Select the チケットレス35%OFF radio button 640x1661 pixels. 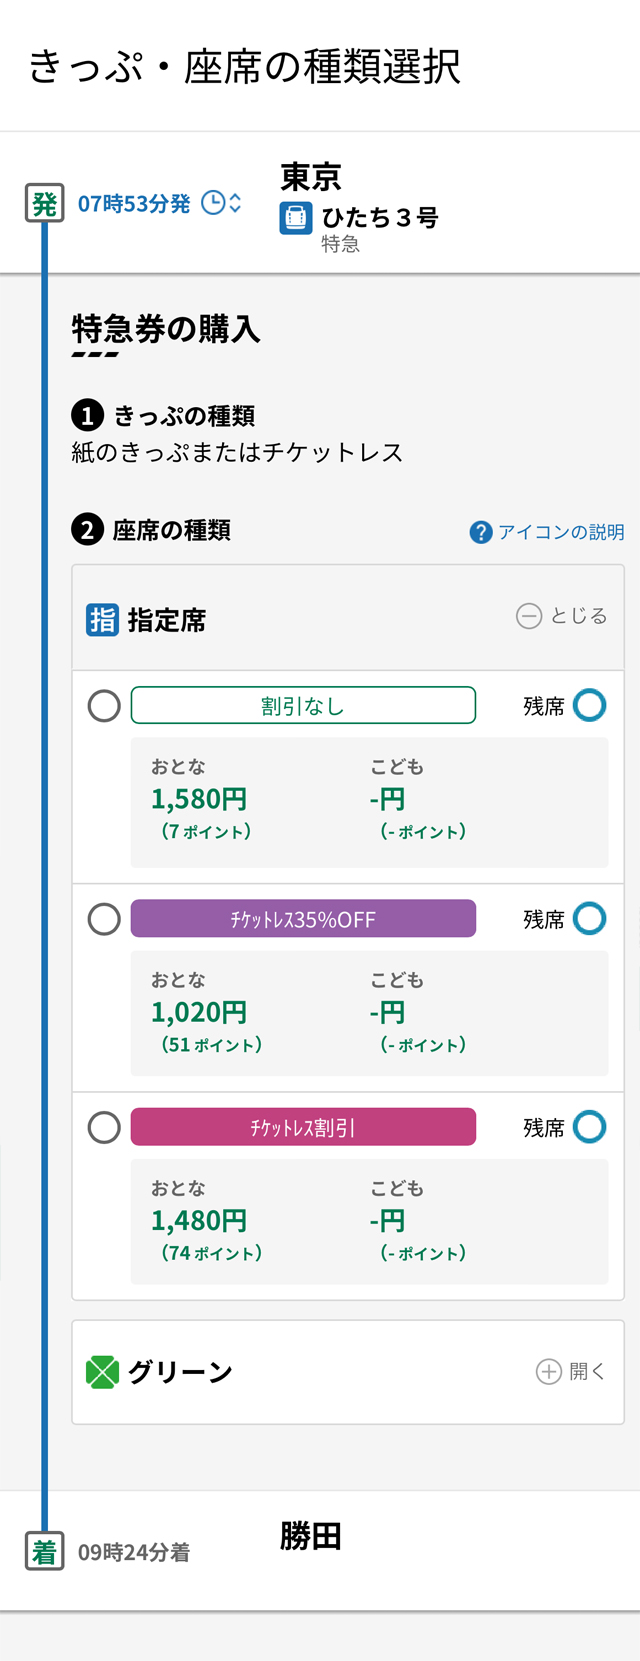click(104, 919)
